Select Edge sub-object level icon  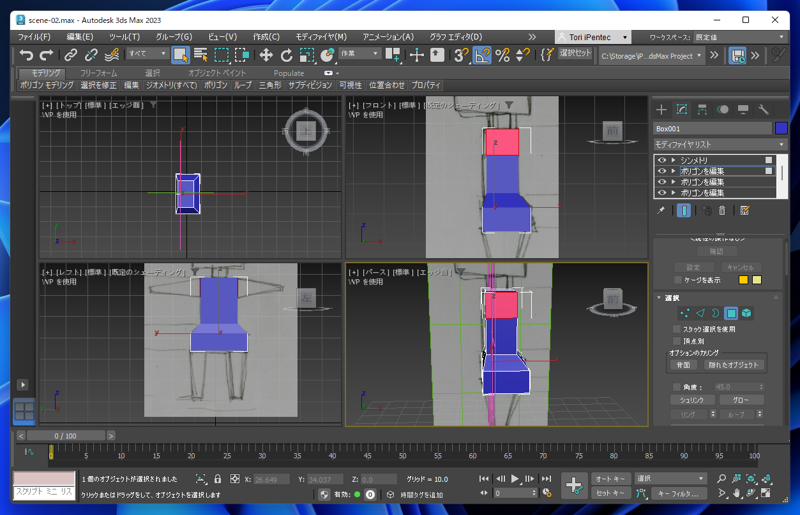click(701, 313)
